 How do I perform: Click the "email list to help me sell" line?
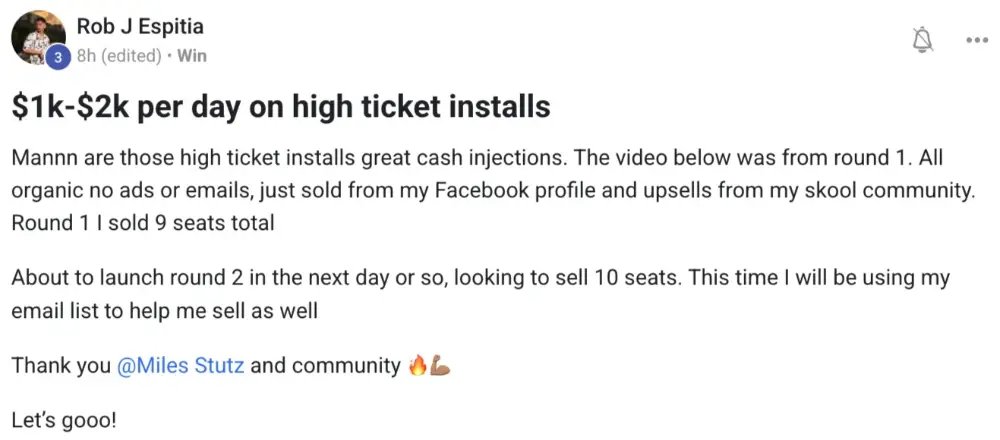164,311
